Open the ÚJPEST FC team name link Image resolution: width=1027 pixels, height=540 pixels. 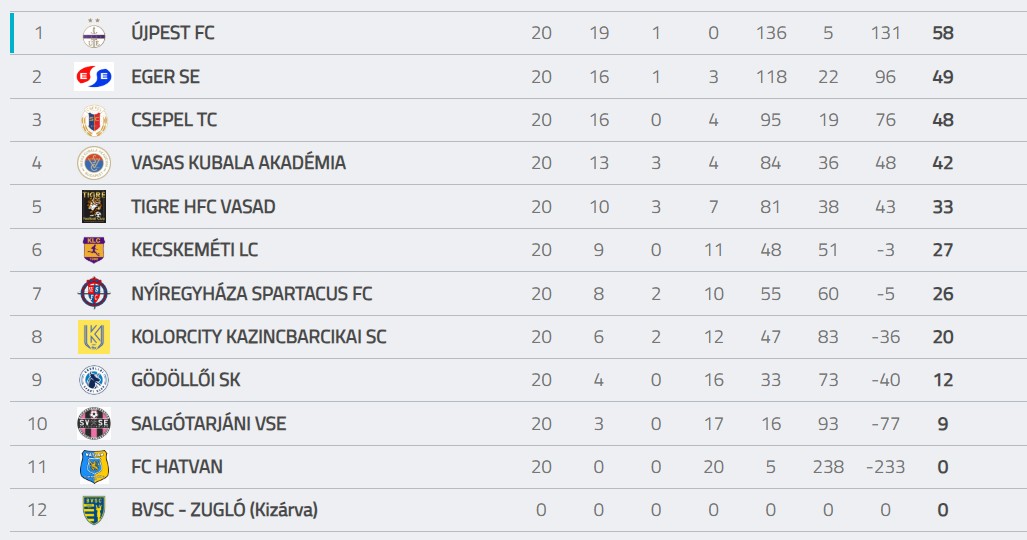click(x=173, y=33)
